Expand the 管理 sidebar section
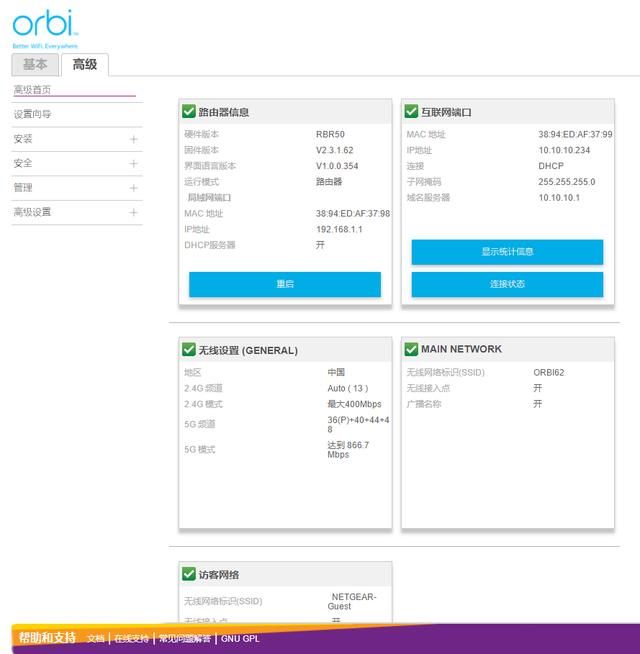The image size is (640, 654). (x=77, y=188)
